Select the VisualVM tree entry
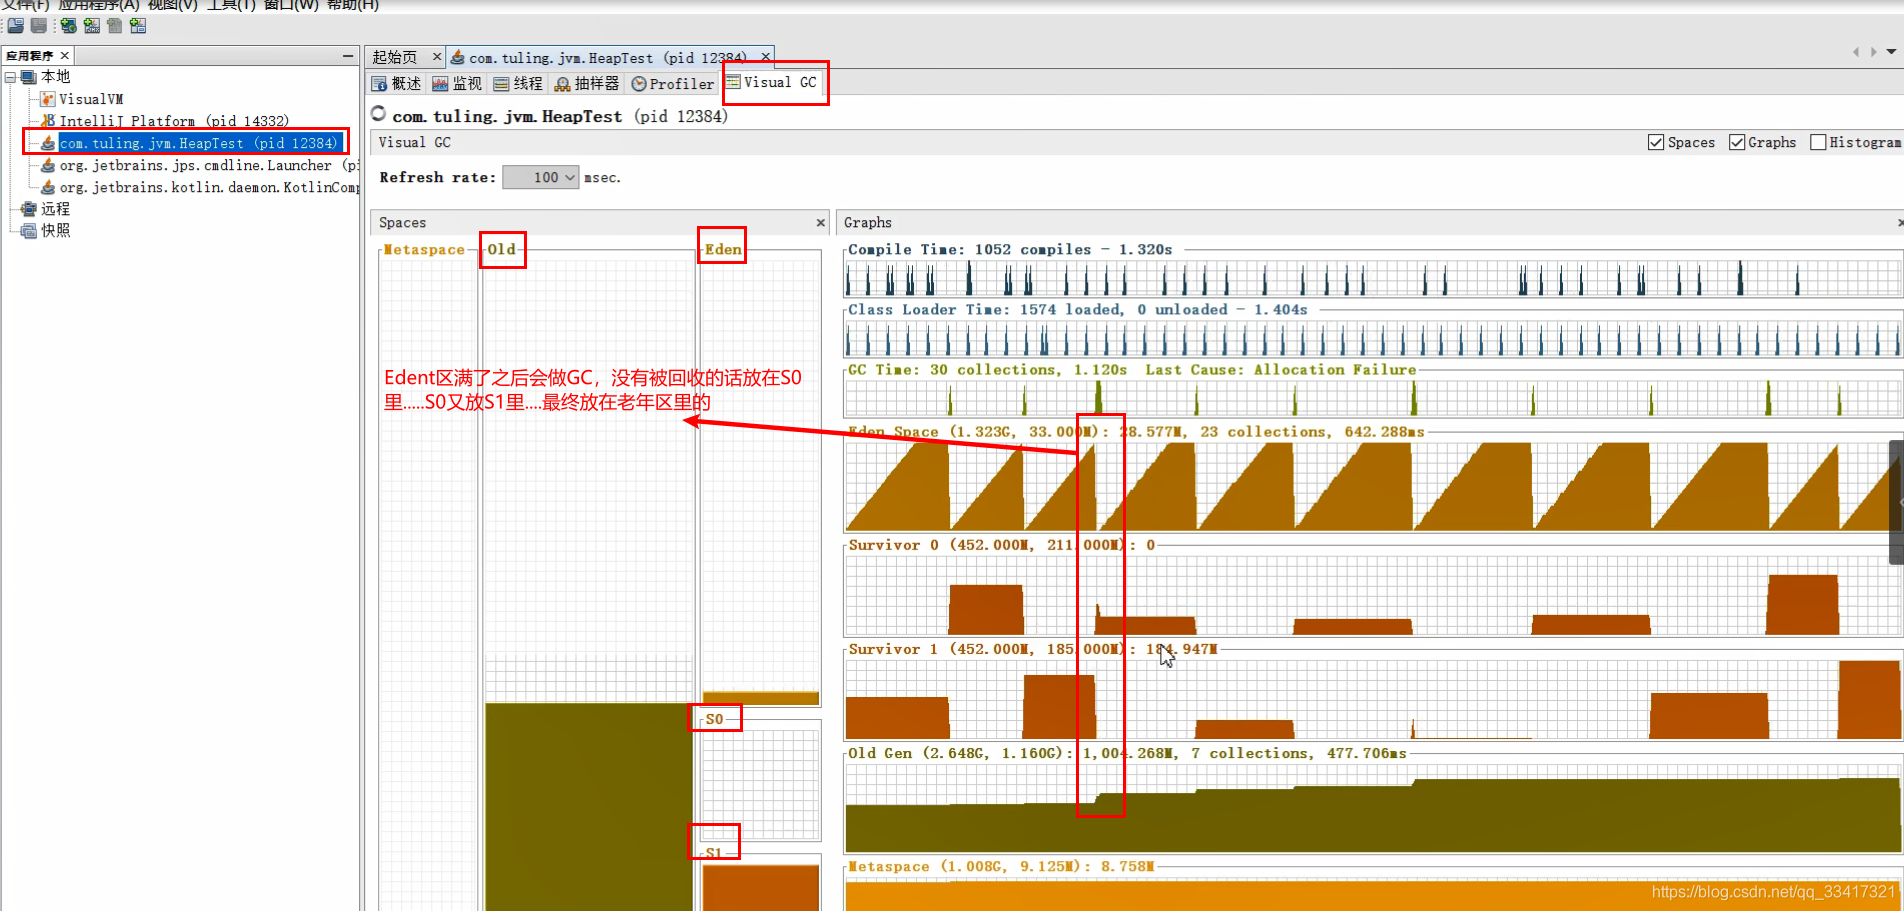 click(x=91, y=99)
